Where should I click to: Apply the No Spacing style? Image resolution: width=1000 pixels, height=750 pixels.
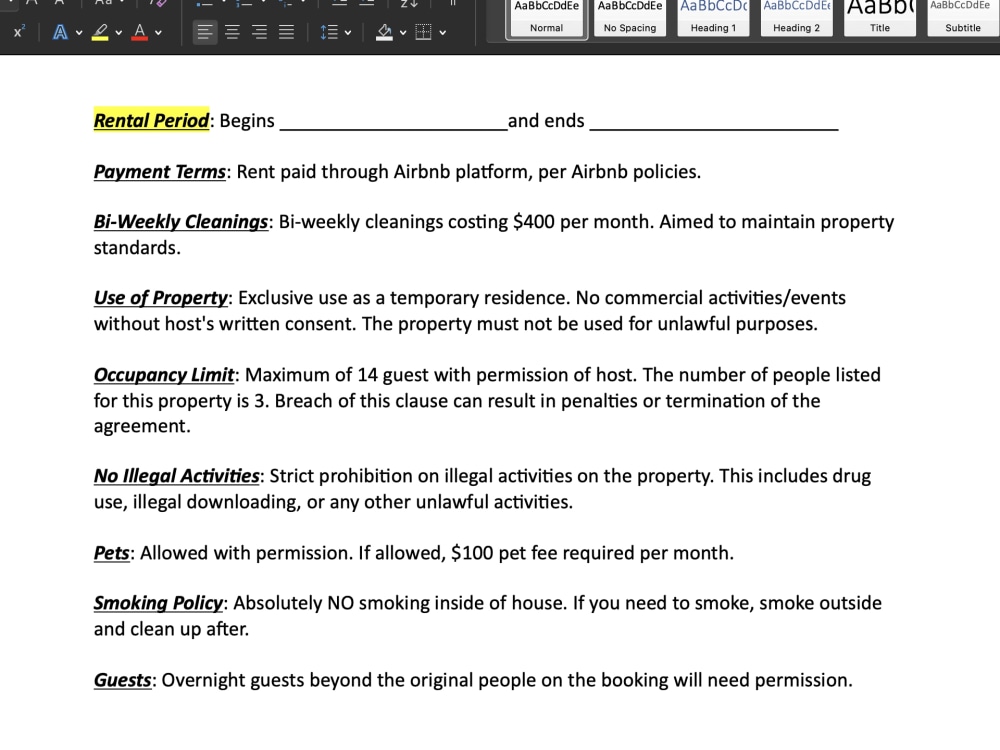630,18
